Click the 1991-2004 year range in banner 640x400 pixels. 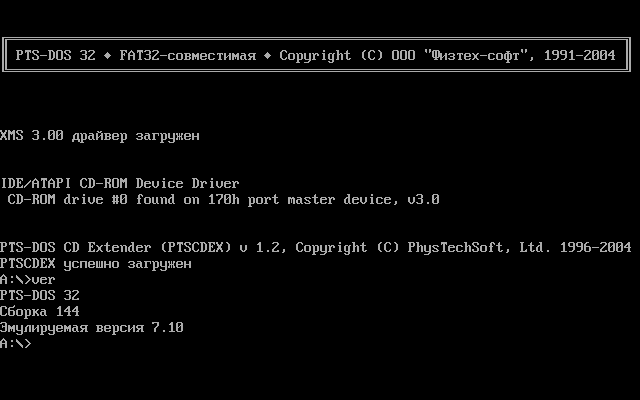[x=580, y=55]
